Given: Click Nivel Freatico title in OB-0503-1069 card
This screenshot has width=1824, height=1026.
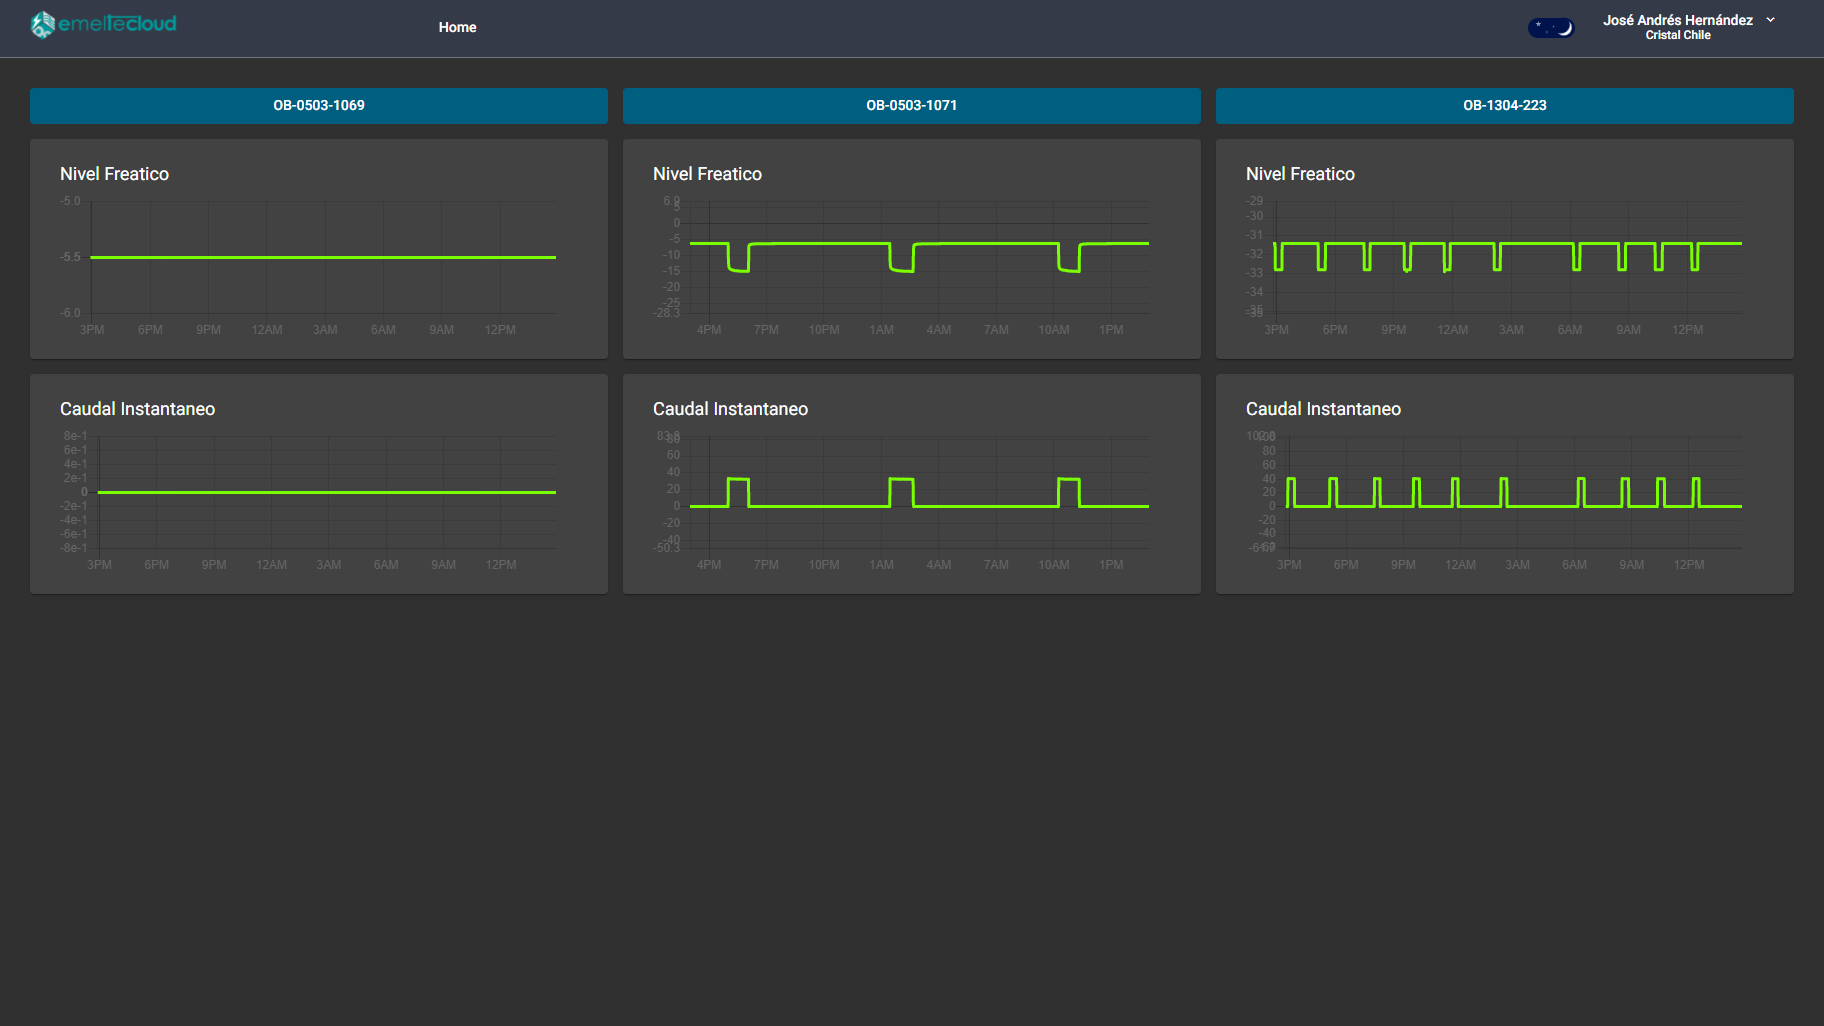Looking at the screenshot, I should pos(114,174).
